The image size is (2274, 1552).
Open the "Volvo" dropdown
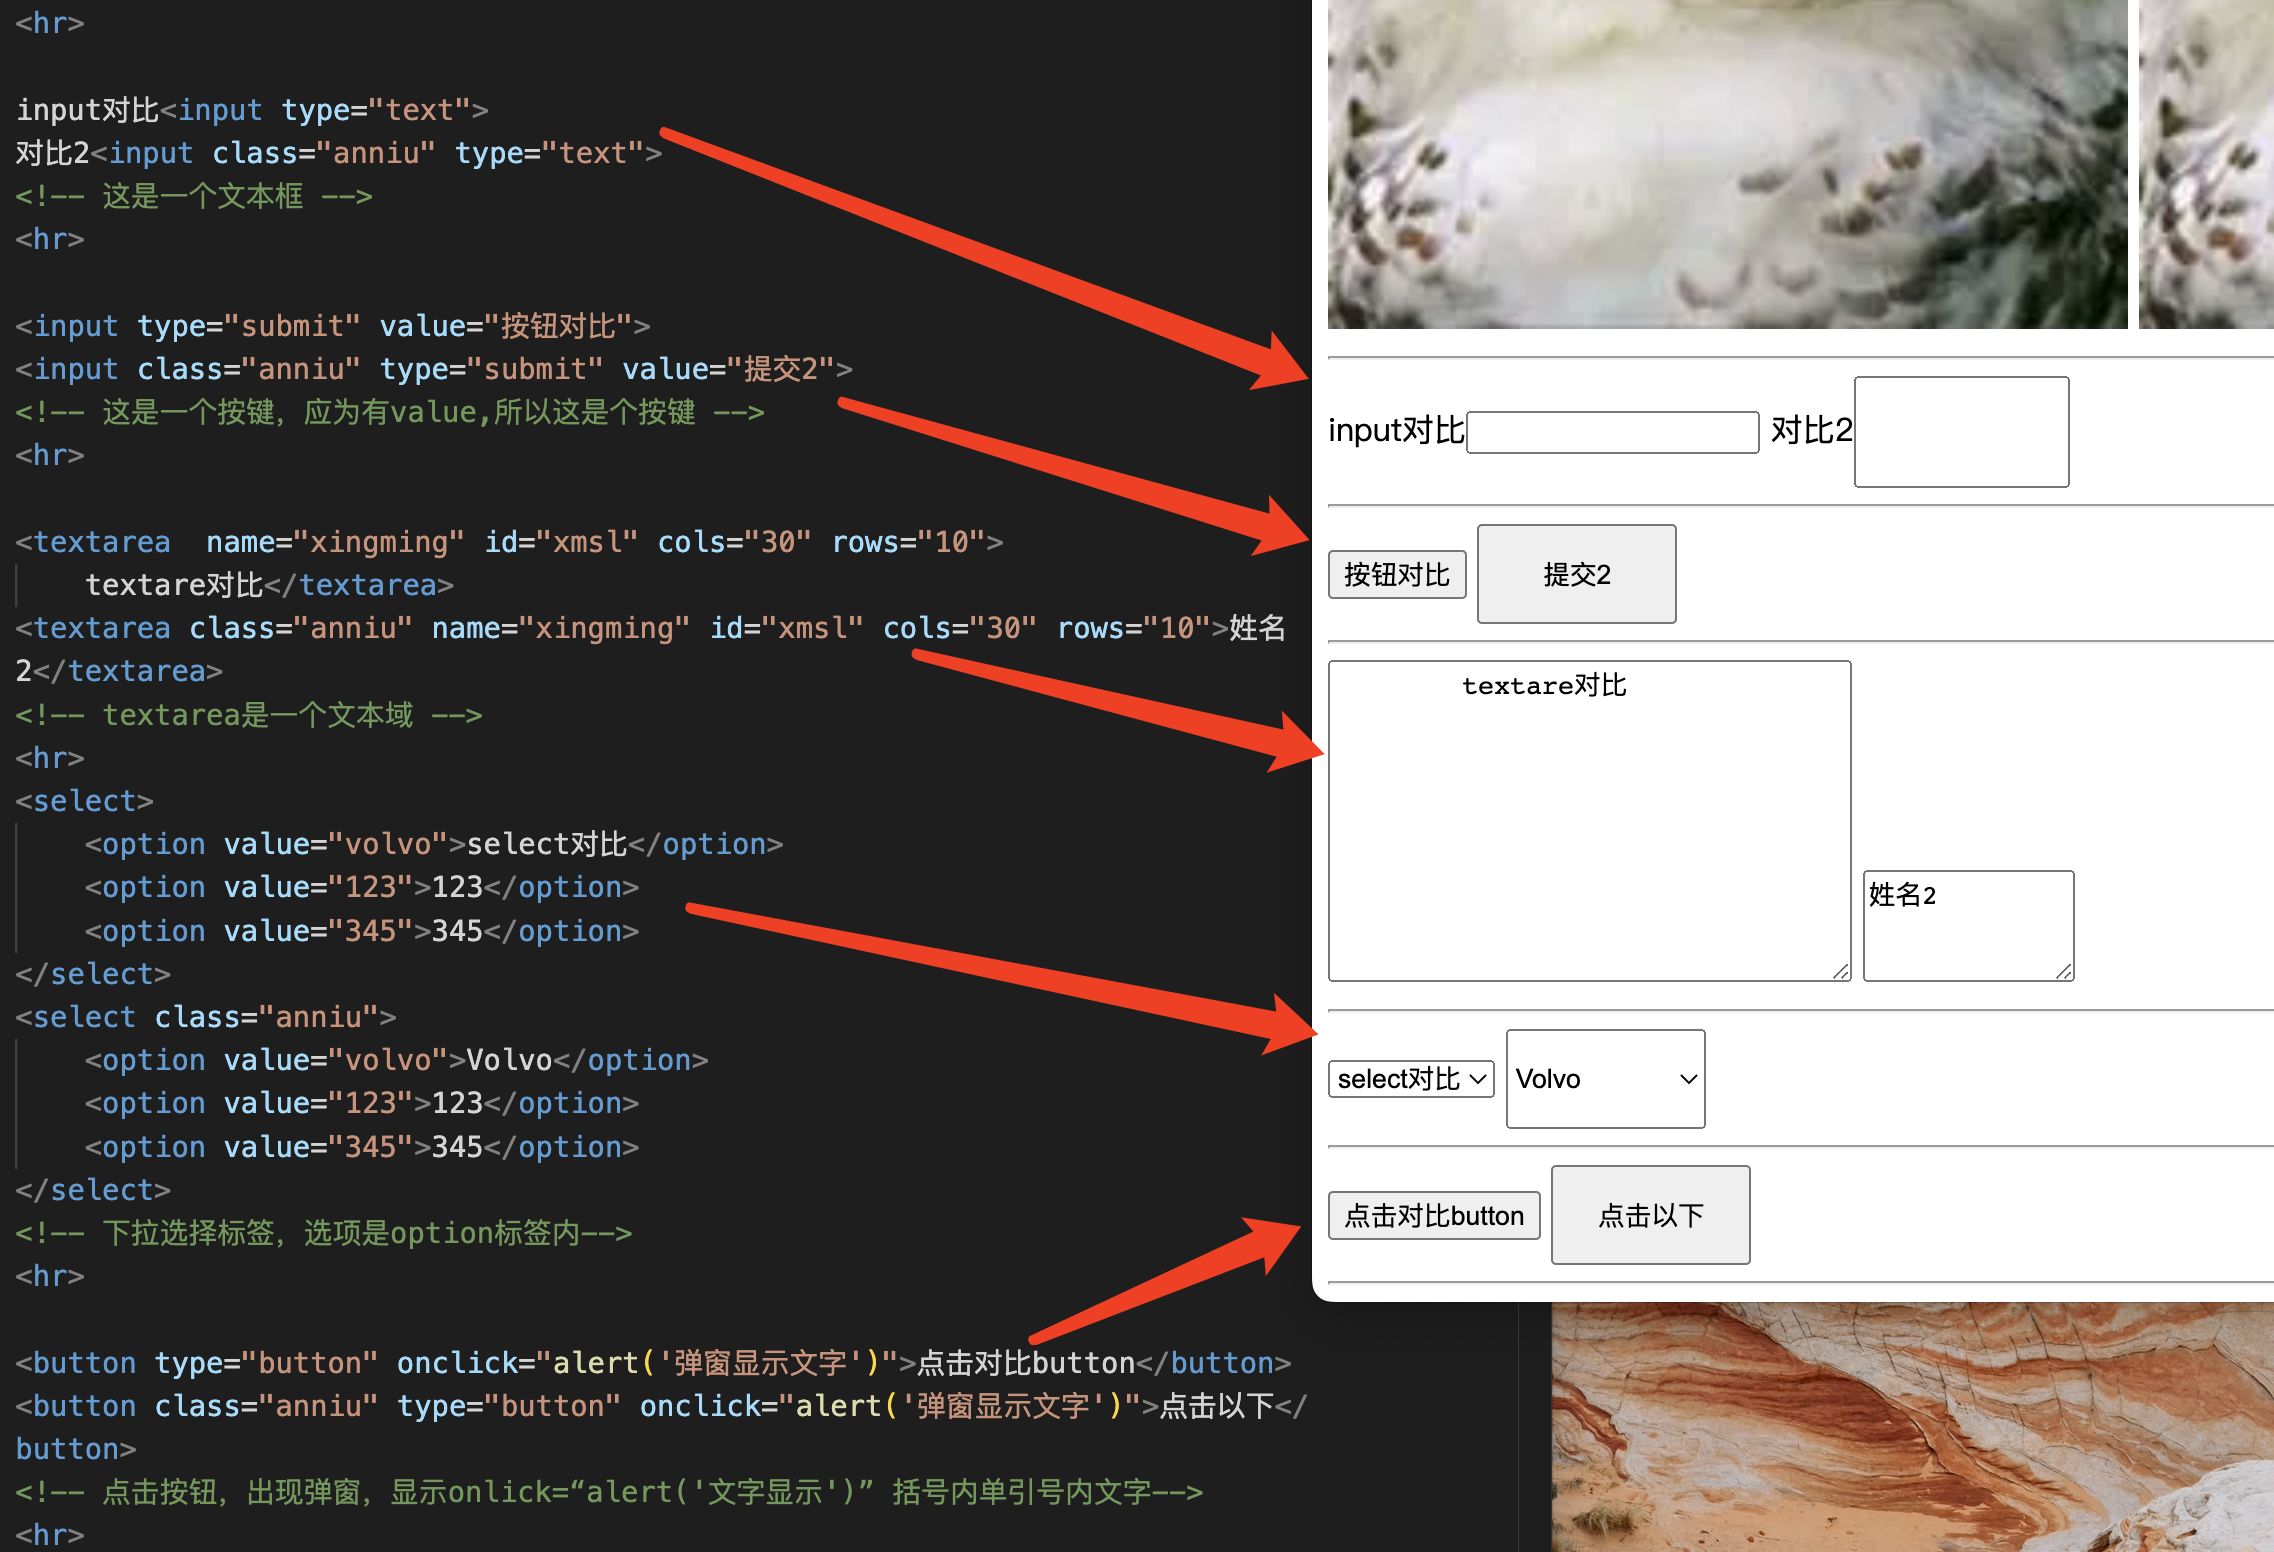pos(1605,1079)
